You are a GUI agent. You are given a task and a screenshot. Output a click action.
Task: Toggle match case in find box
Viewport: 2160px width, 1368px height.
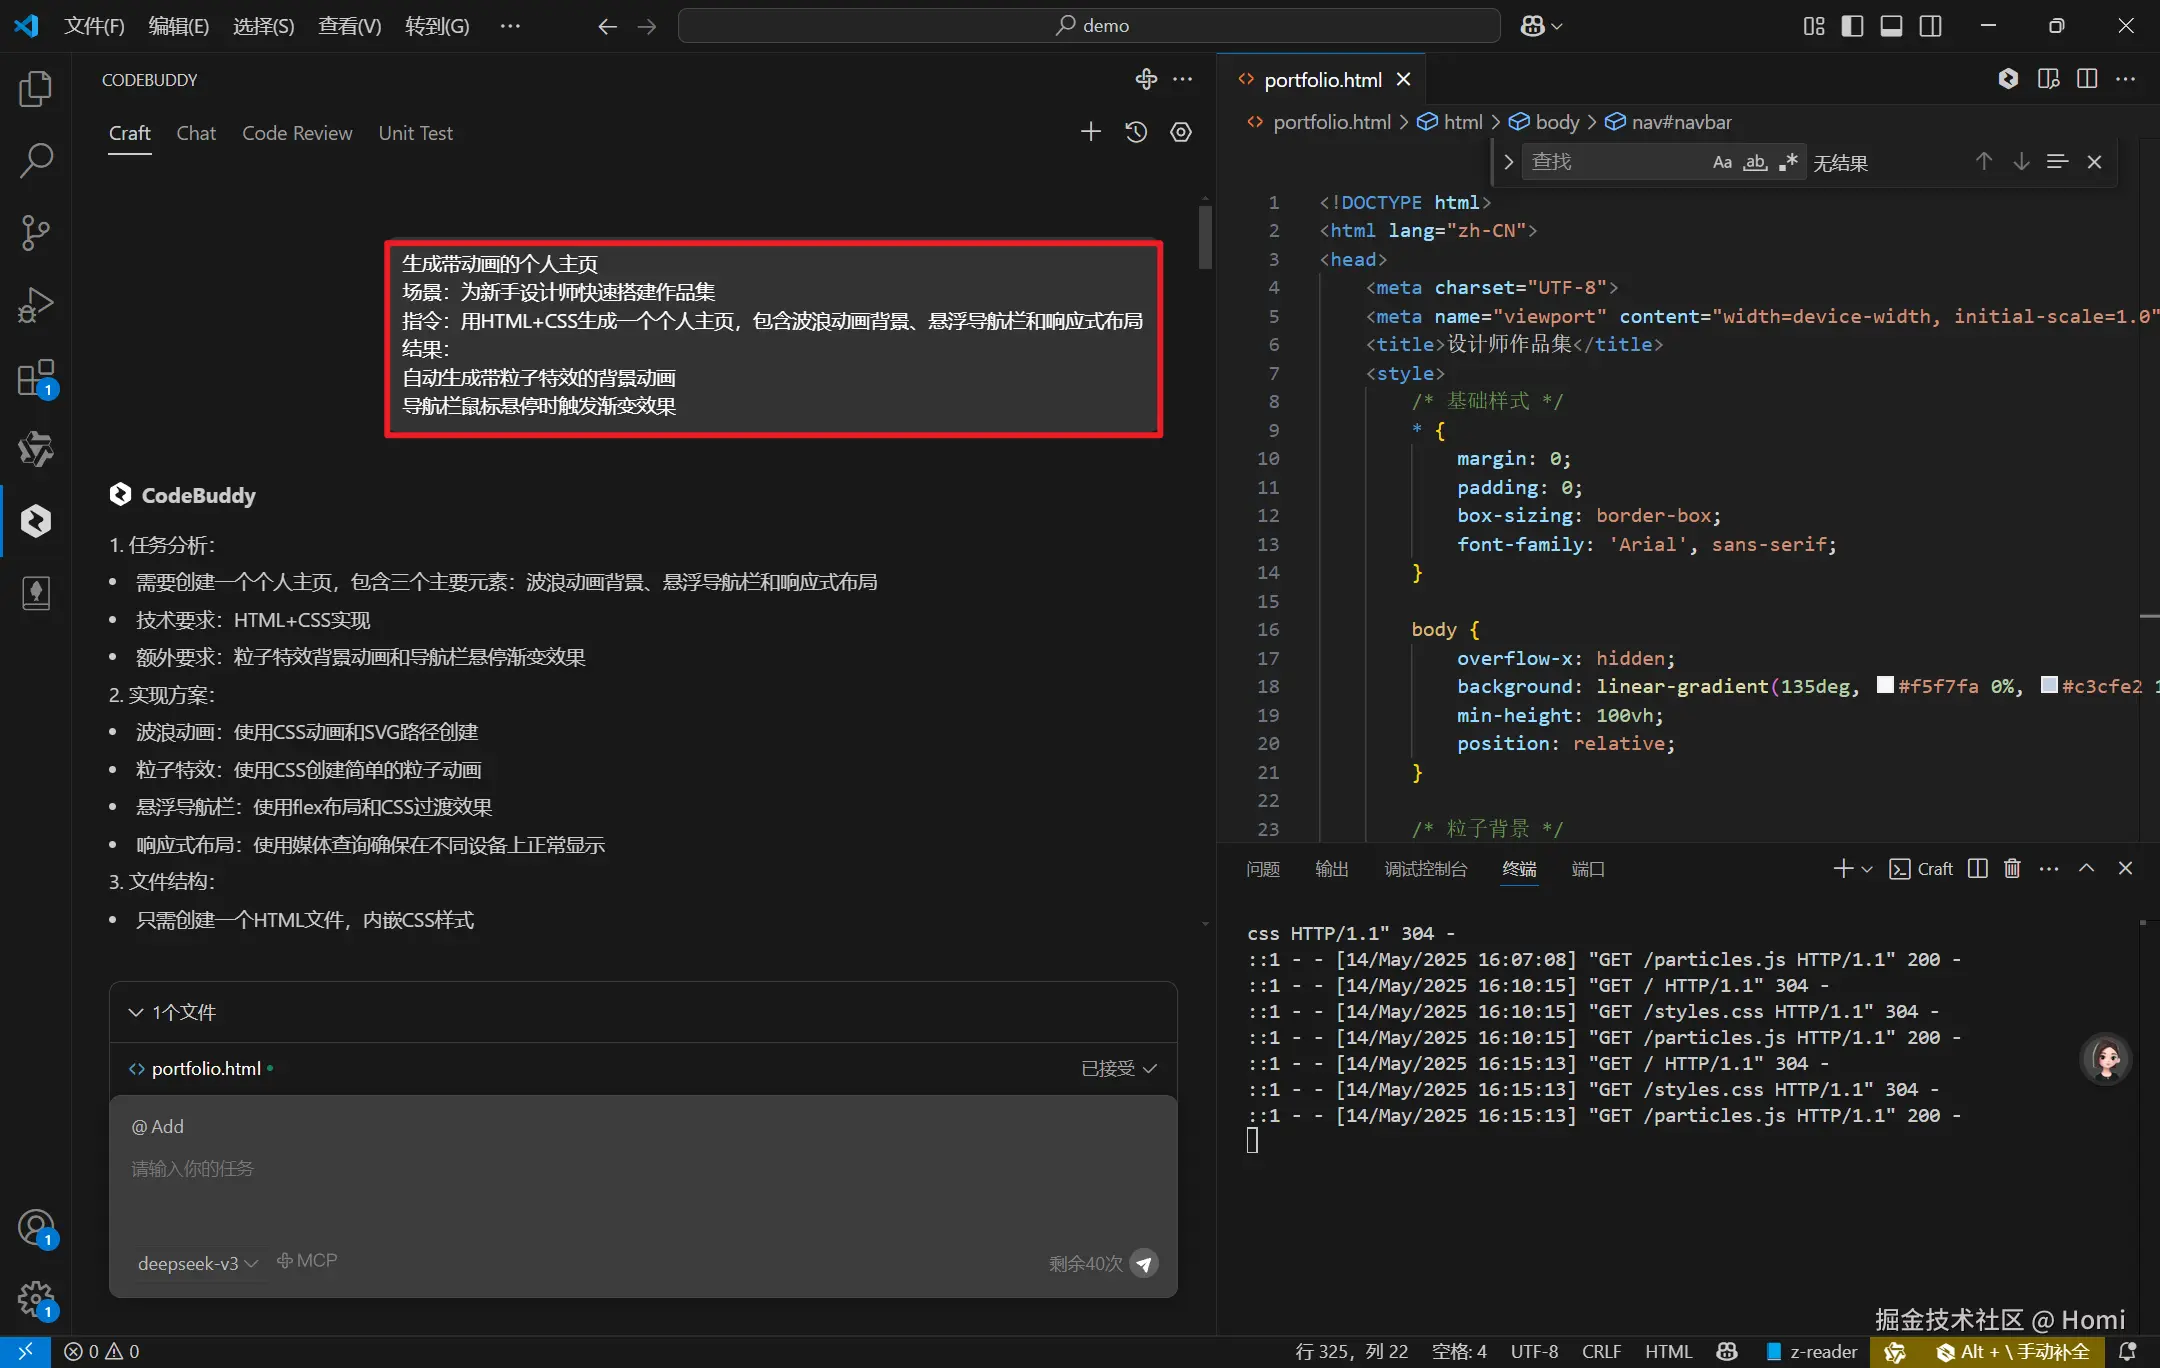click(x=1722, y=162)
